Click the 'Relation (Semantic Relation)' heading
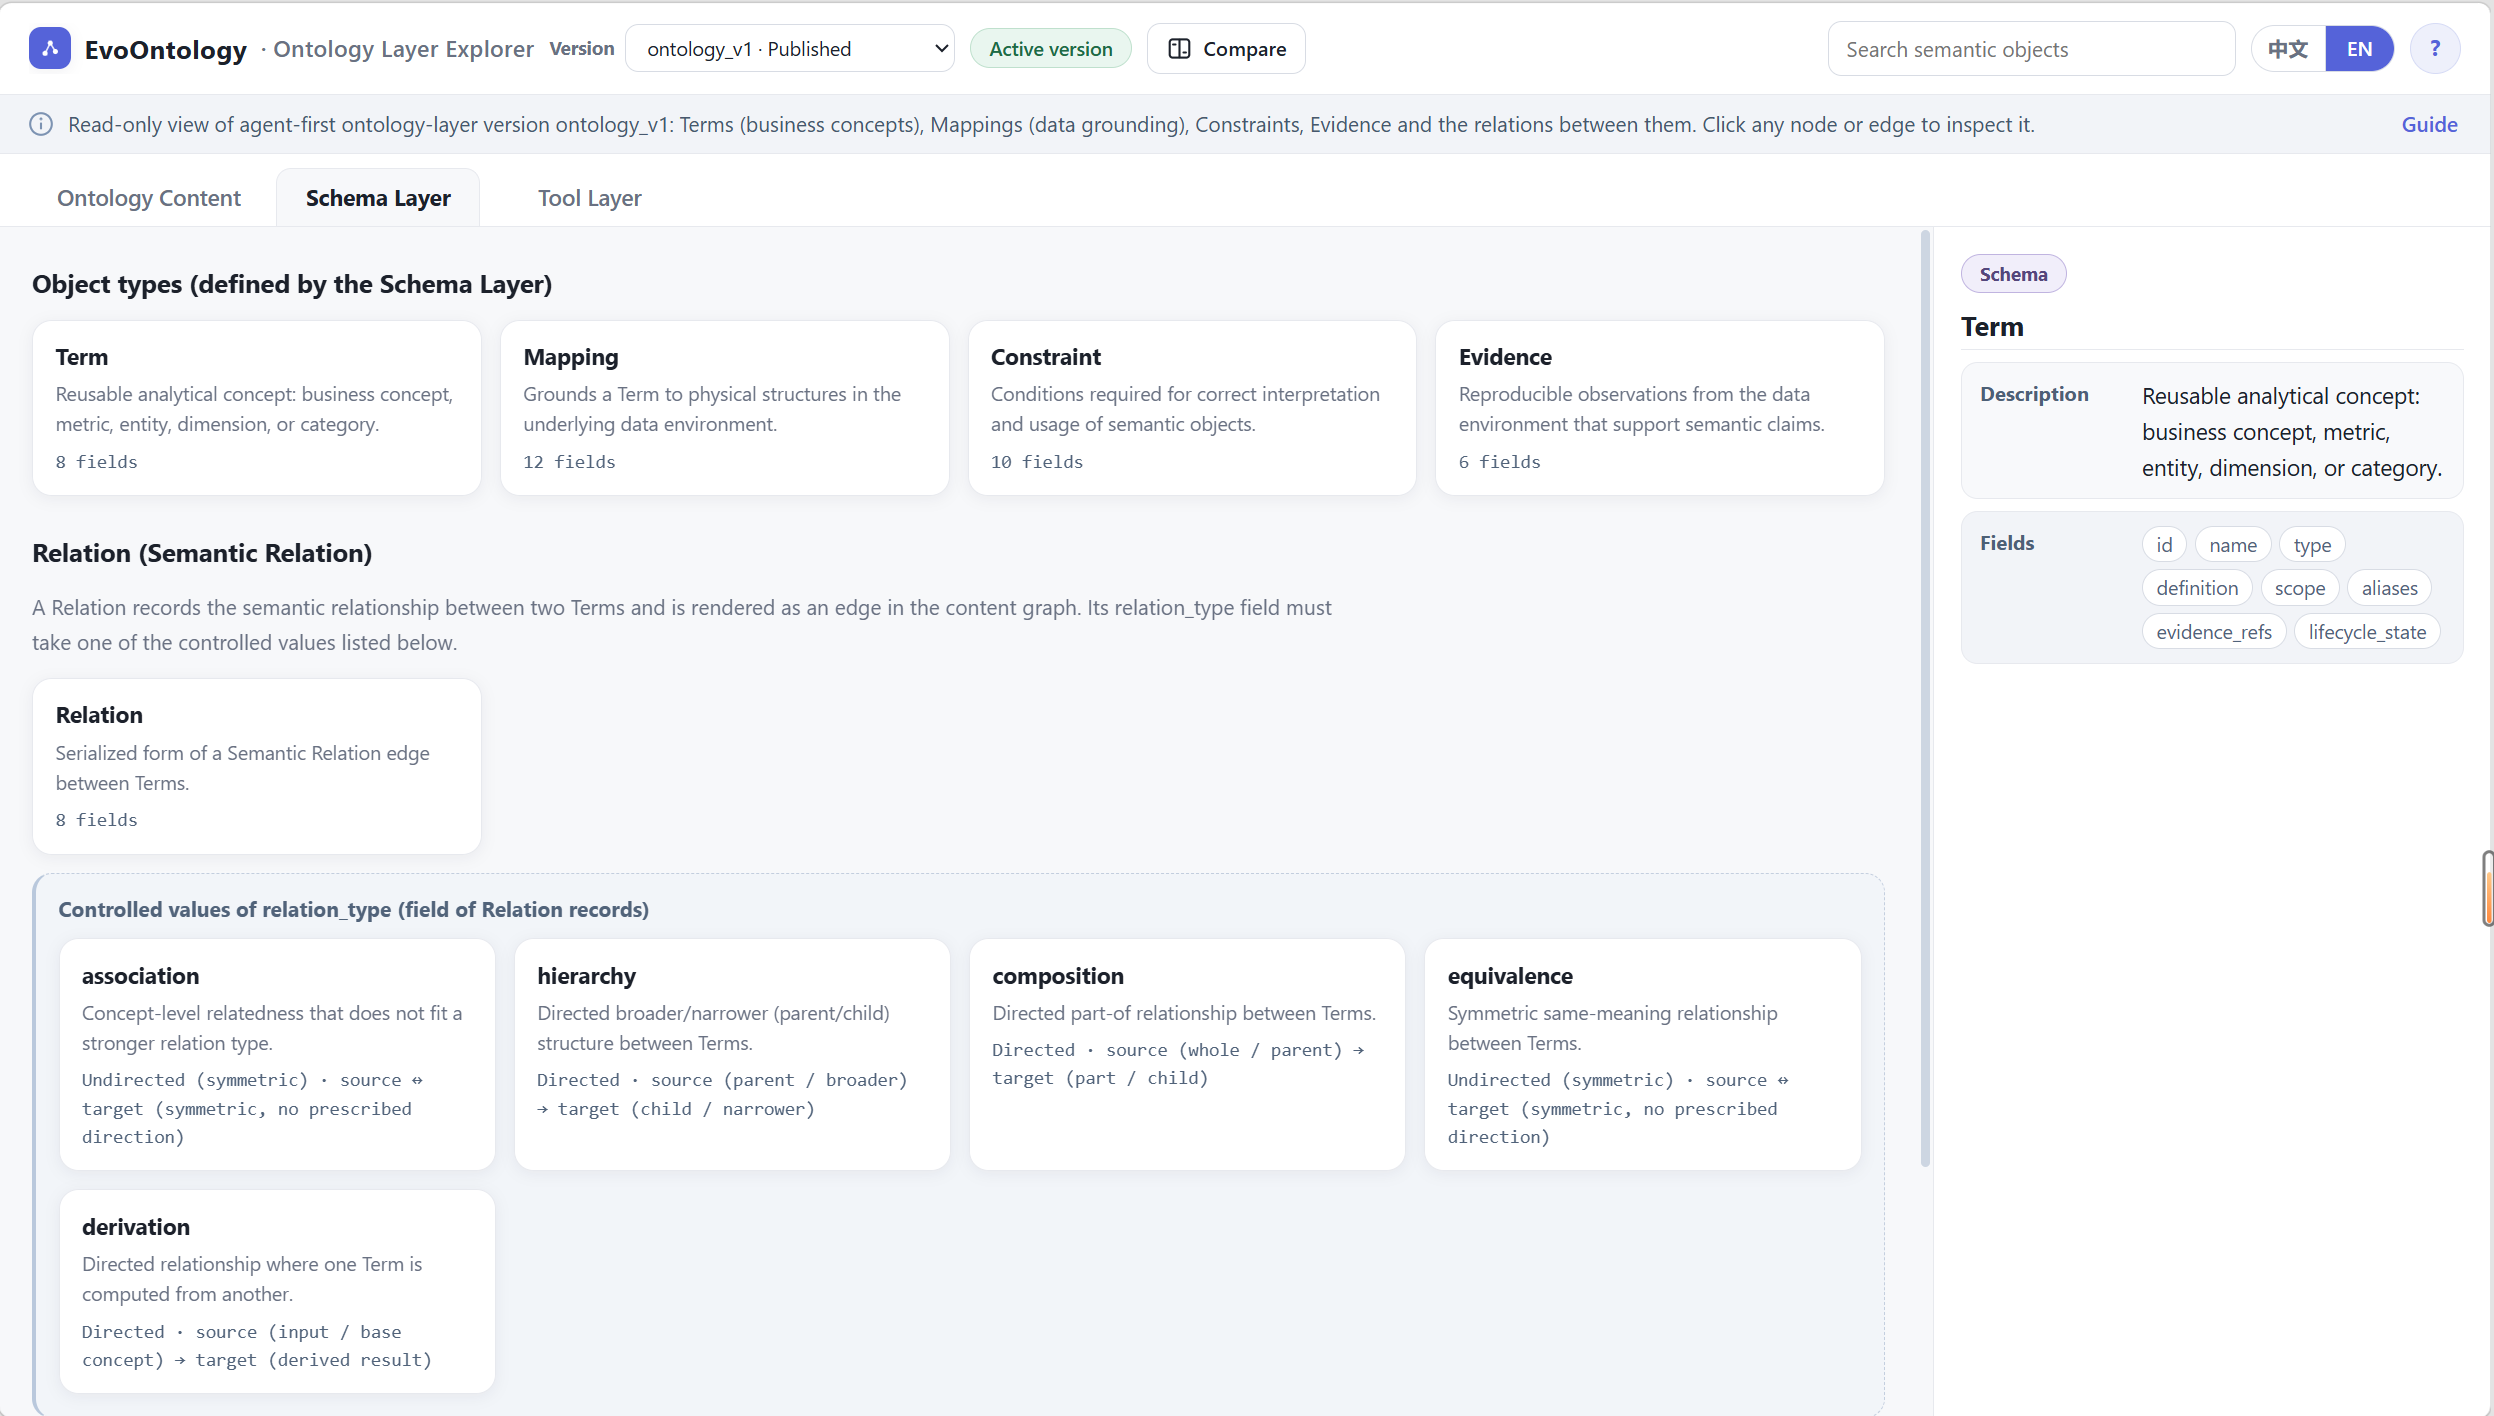Viewport: 2494px width, 1416px height. point(202,553)
